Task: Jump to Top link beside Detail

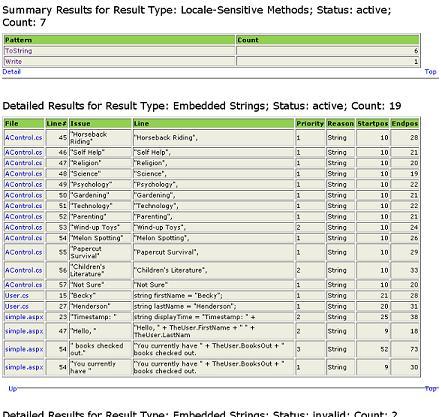Action: 430,71
